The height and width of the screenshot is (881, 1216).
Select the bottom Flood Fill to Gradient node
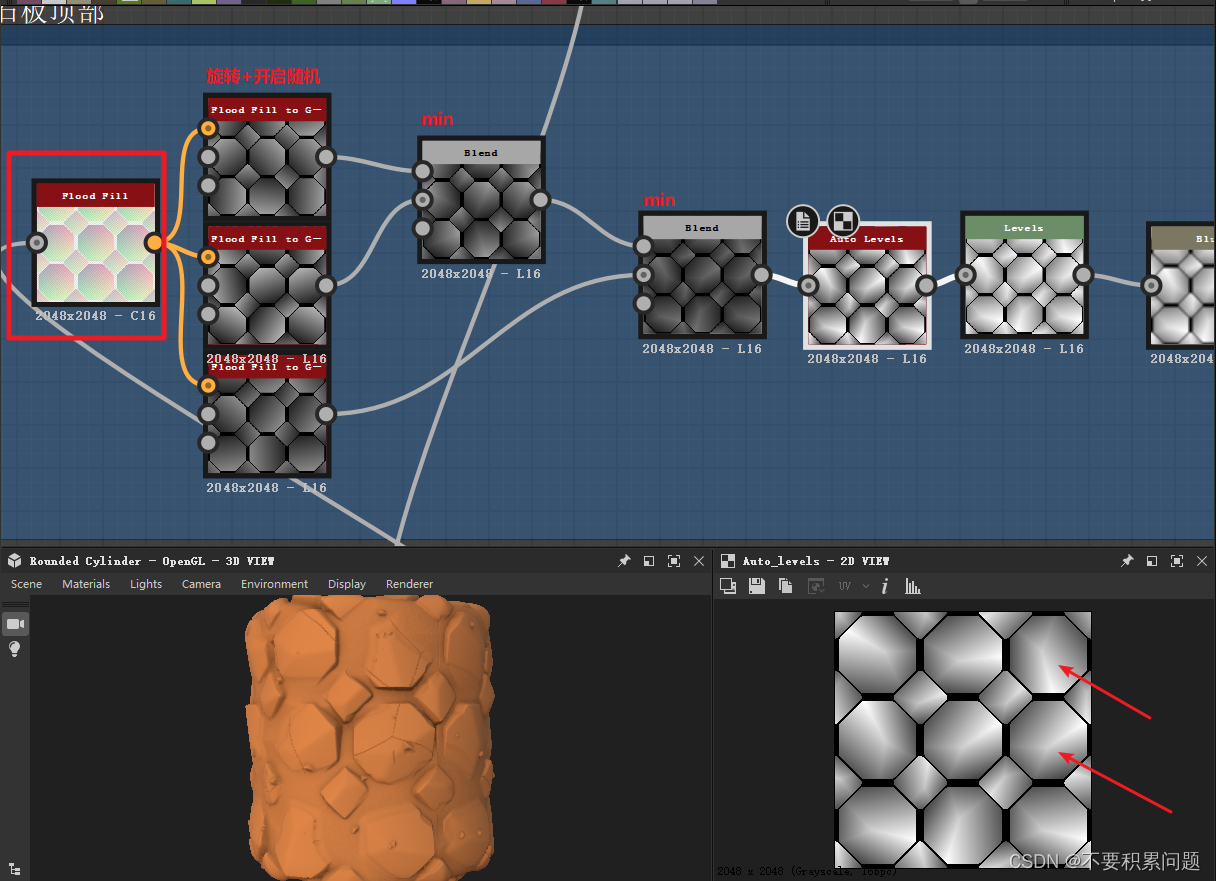(x=267, y=414)
